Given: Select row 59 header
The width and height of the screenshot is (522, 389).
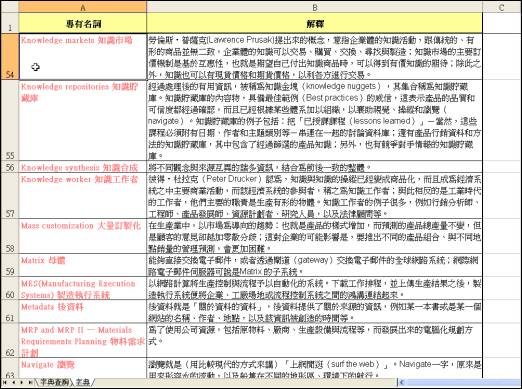Looking at the screenshot, I should coord(10,265).
